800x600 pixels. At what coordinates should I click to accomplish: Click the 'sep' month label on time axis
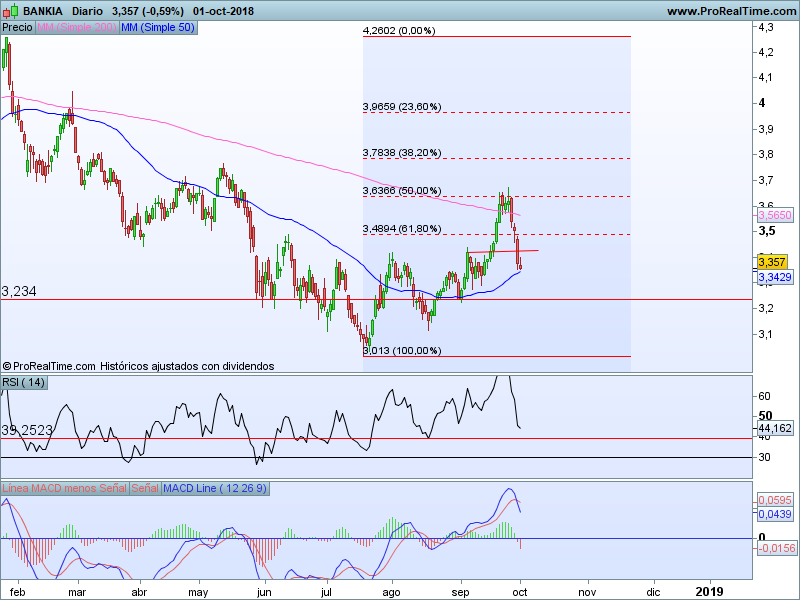point(460,592)
